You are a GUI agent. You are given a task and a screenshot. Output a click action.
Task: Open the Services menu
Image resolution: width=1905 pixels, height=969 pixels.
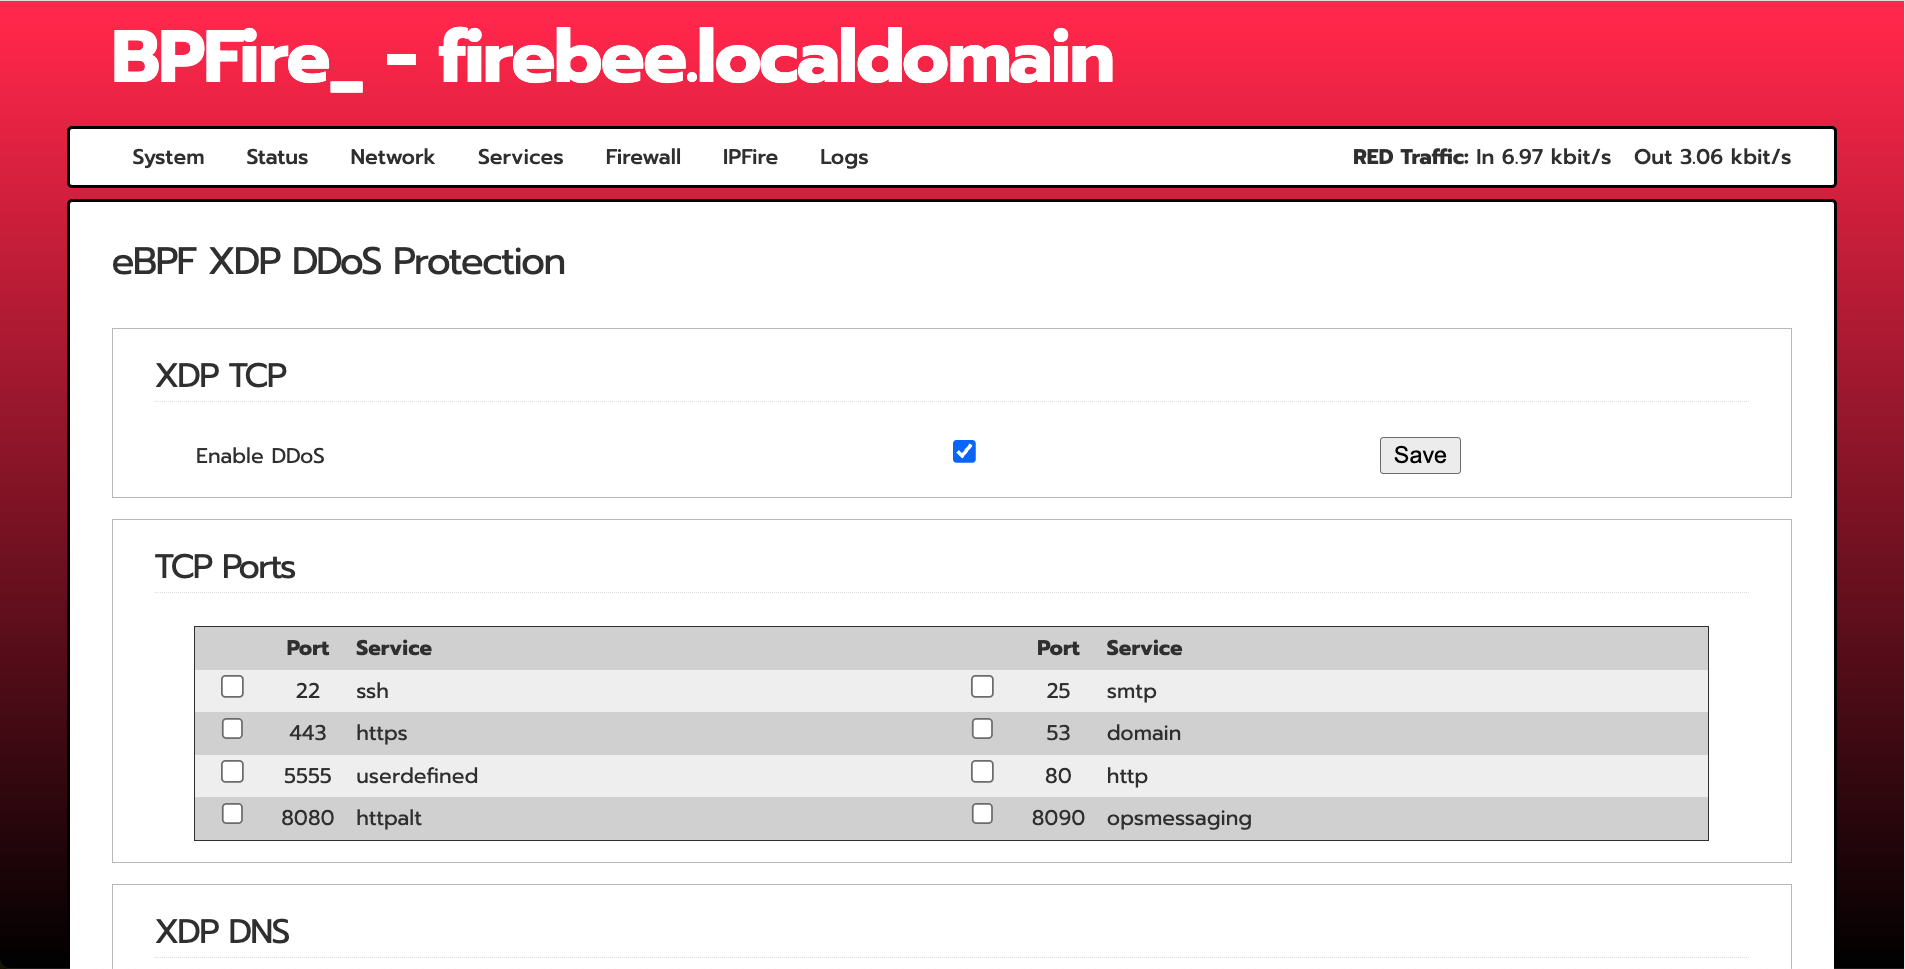[x=520, y=157]
